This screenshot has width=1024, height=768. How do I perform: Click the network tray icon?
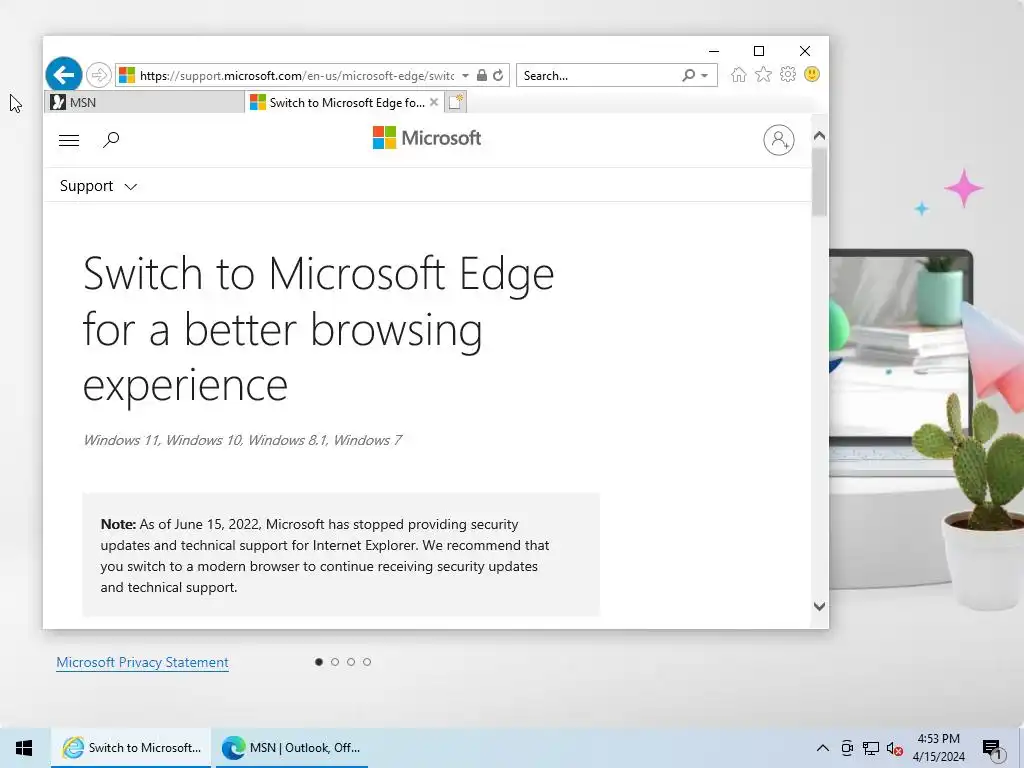click(x=871, y=748)
